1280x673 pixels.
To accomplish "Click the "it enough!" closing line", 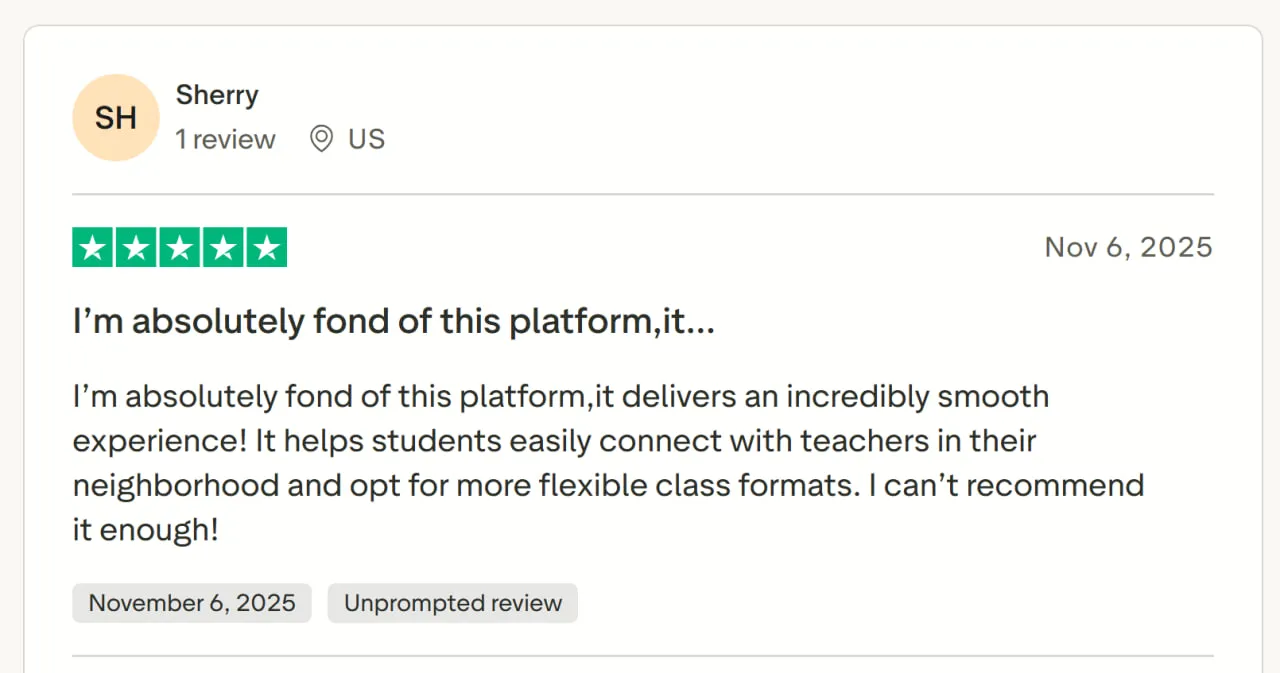I will [x=147, y=529].
